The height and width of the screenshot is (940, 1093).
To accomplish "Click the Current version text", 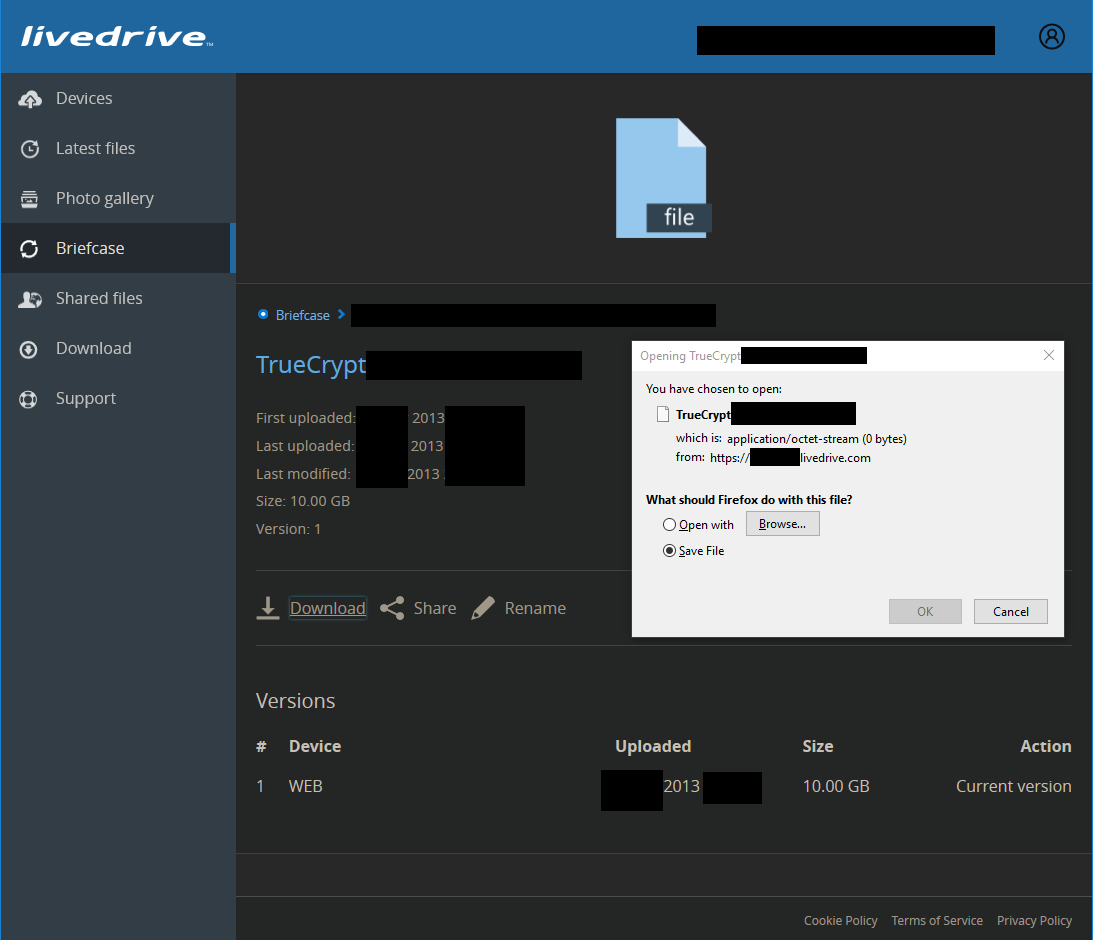I will click(x=1014, y=786).
